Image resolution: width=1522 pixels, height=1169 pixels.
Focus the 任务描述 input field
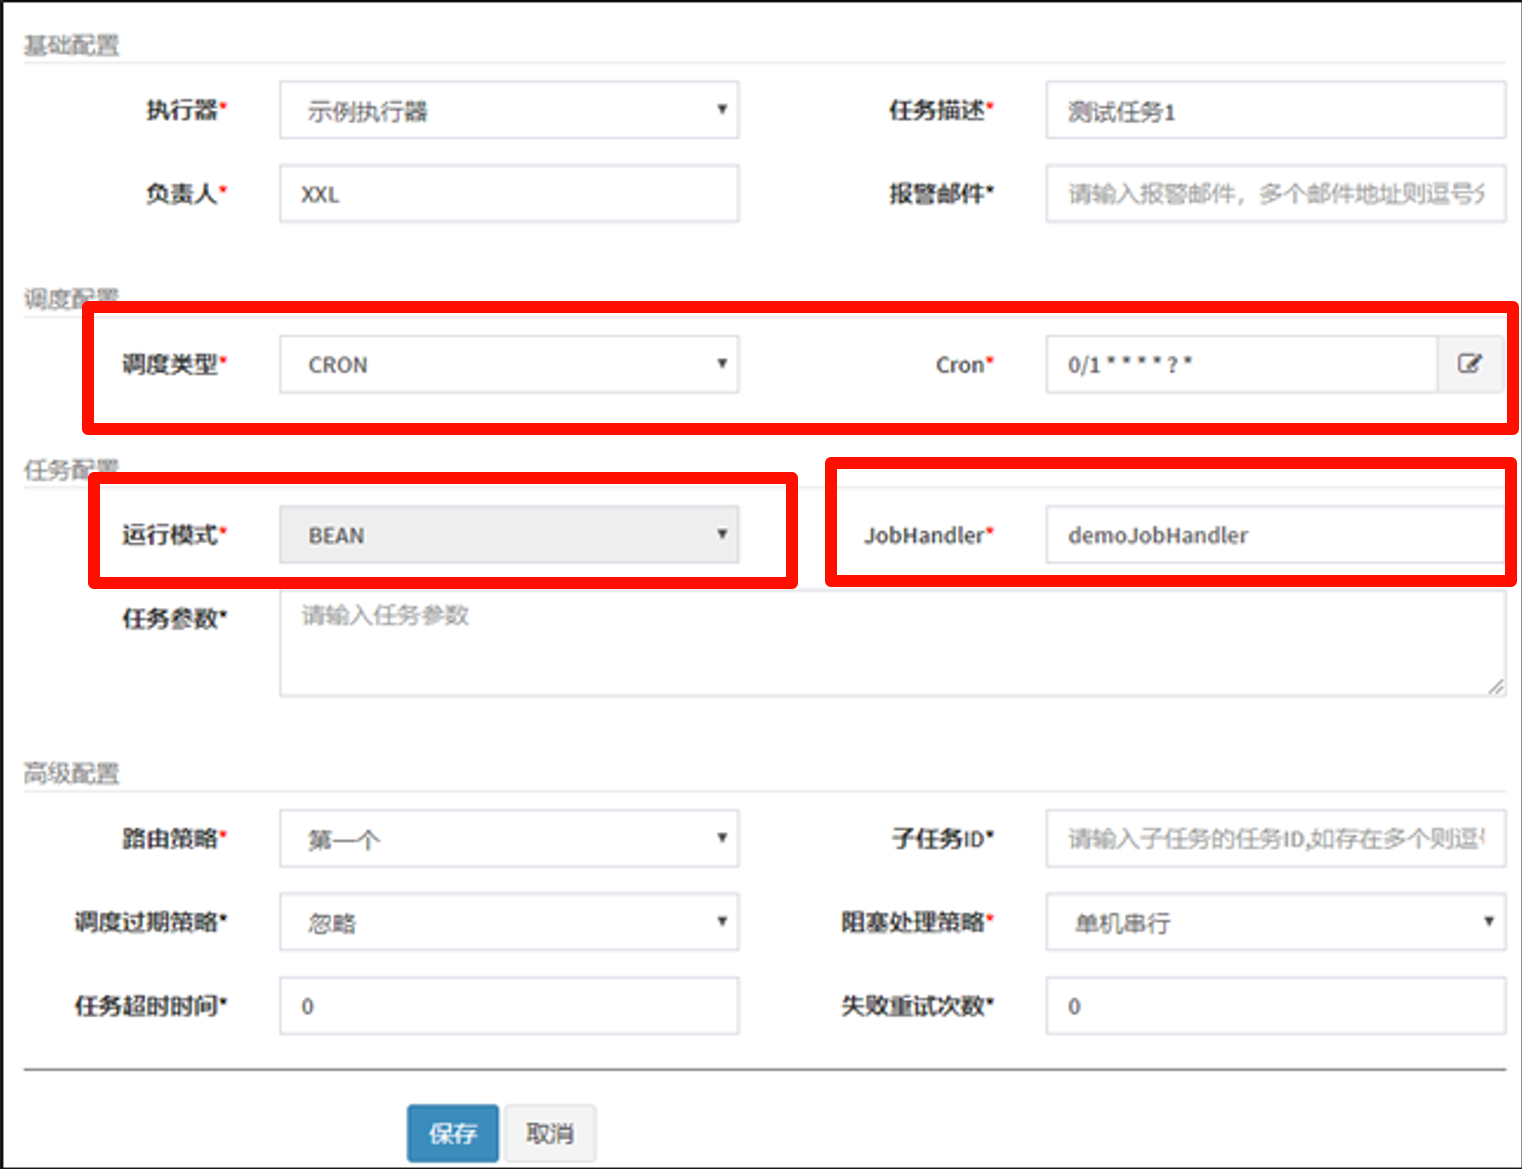pos(1275,110)
